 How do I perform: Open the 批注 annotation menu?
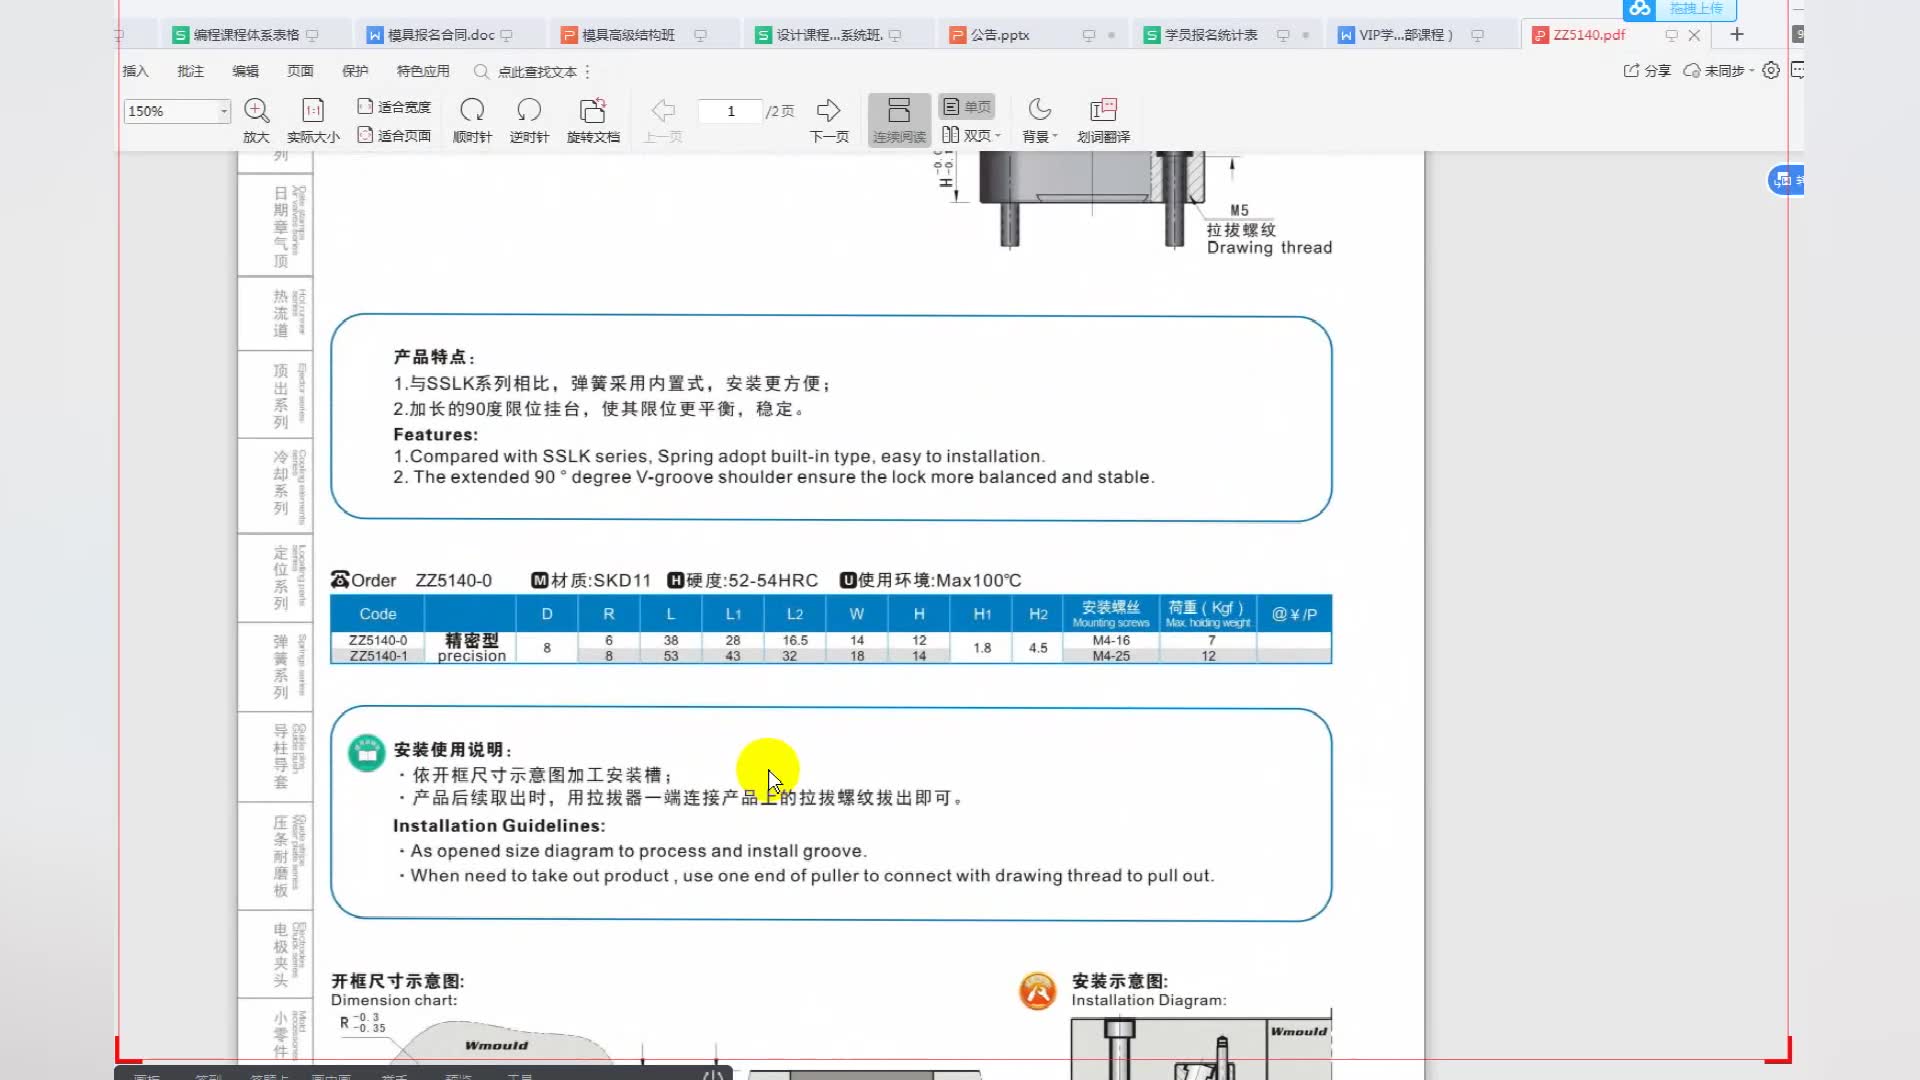pyautogui.click(x=190, y=71)
